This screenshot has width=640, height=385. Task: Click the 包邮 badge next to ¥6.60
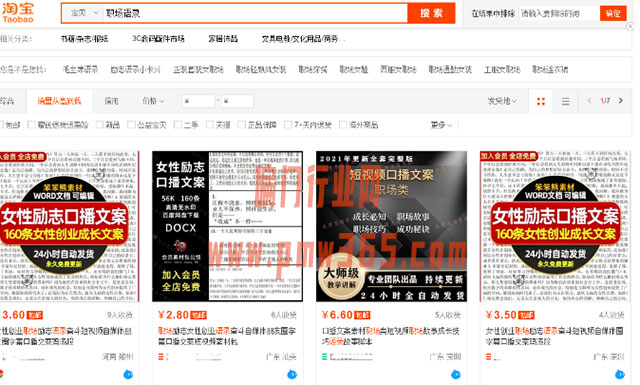pos(362,315)
